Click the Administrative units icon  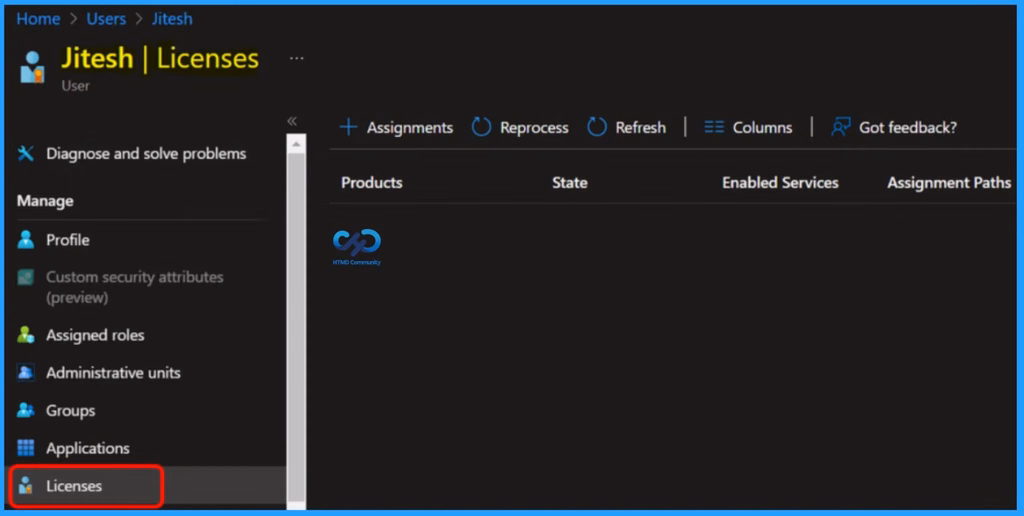coord(25,373)
